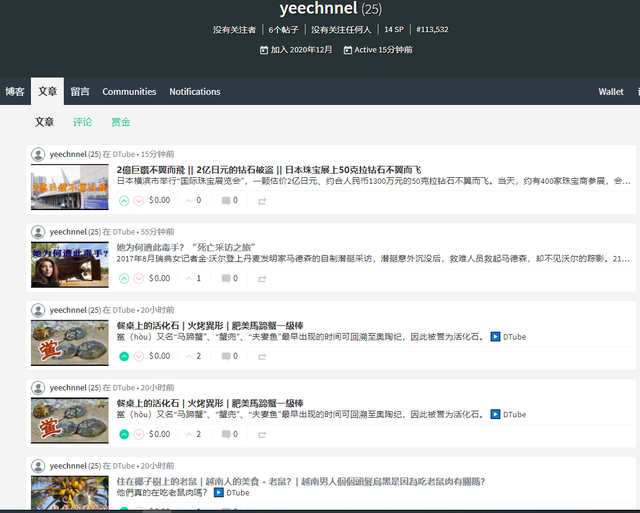This screenshot has height=513, width=640.
Task: Open the 住在椰子樹上的老鼠 post title
Action: (301, 482)
